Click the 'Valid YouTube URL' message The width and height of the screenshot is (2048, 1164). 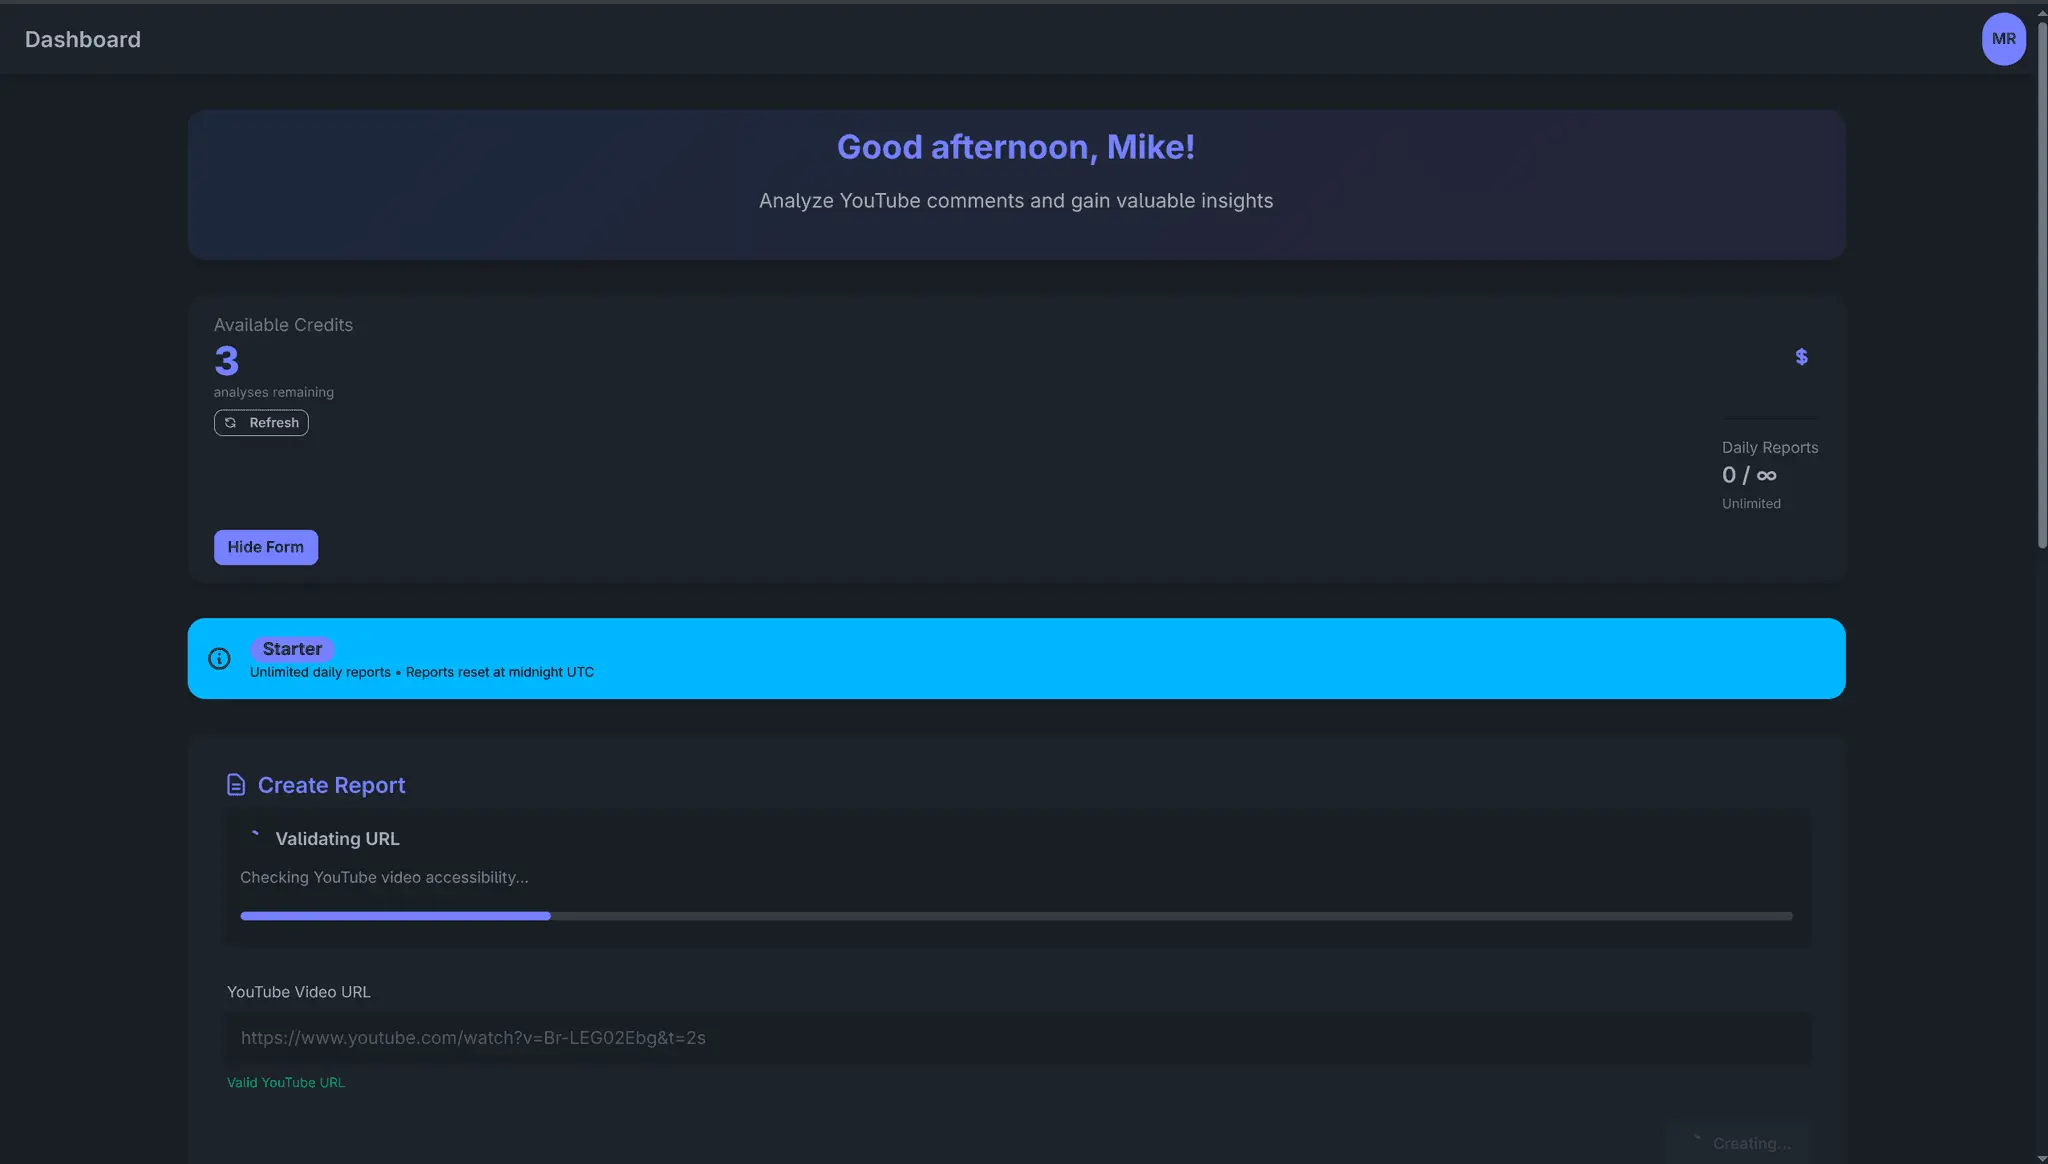(286, 1082)
